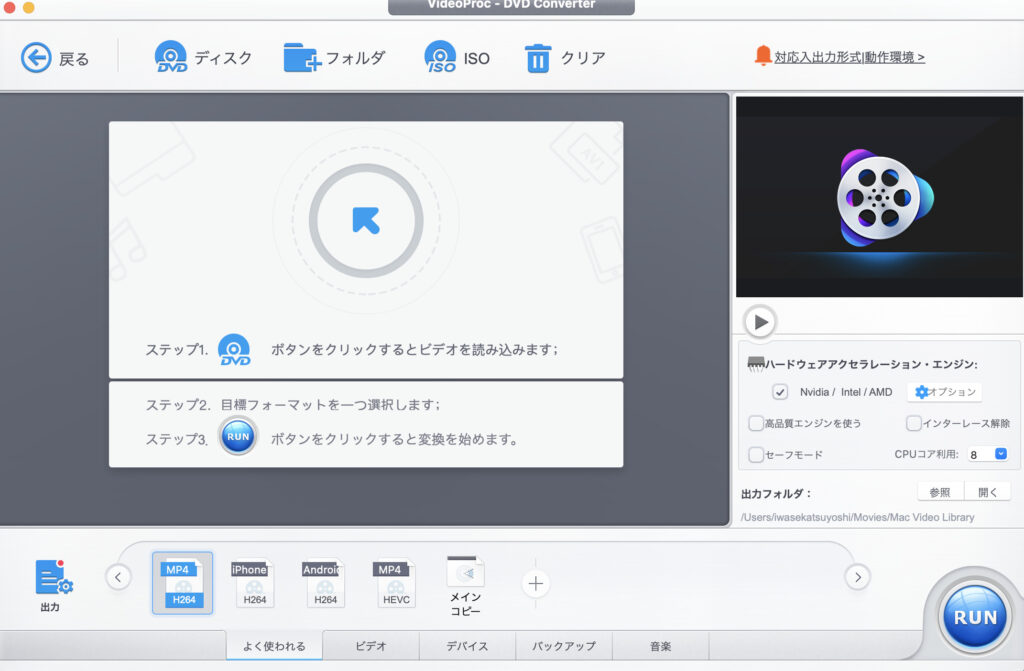The height and width of the screenshot is (671, 1024).
Task: Click the orange notification bell icon
Action: tap(763, 56)
